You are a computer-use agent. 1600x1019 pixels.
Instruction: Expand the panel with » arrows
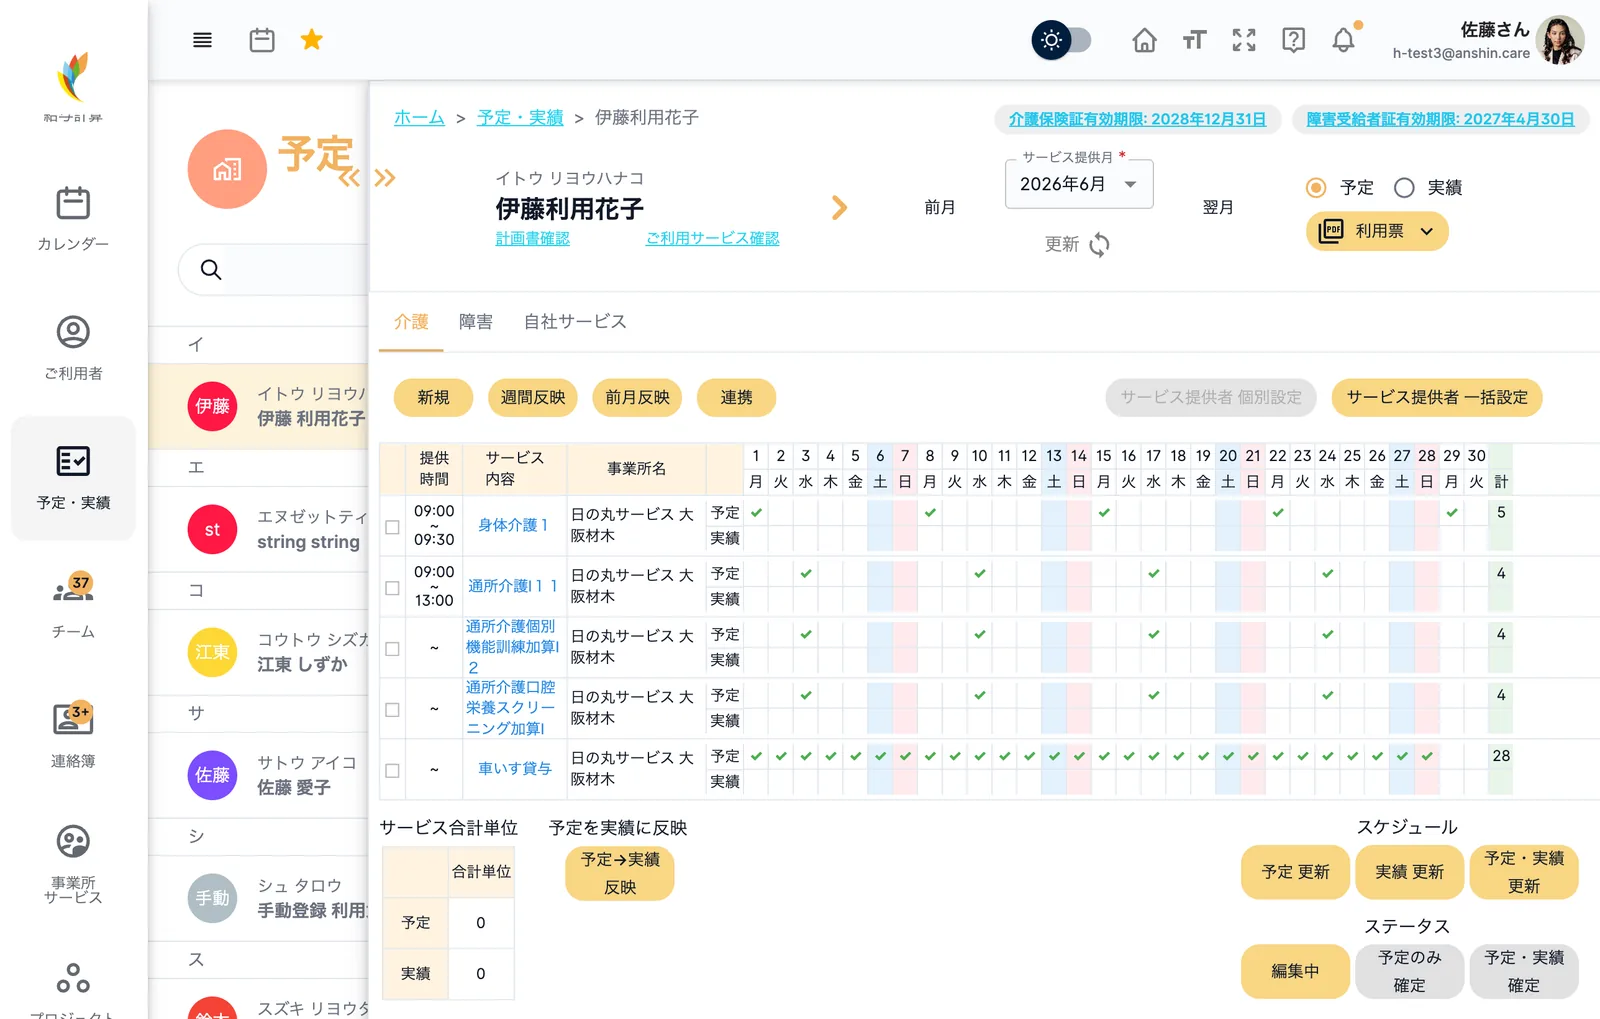[385, 178]
